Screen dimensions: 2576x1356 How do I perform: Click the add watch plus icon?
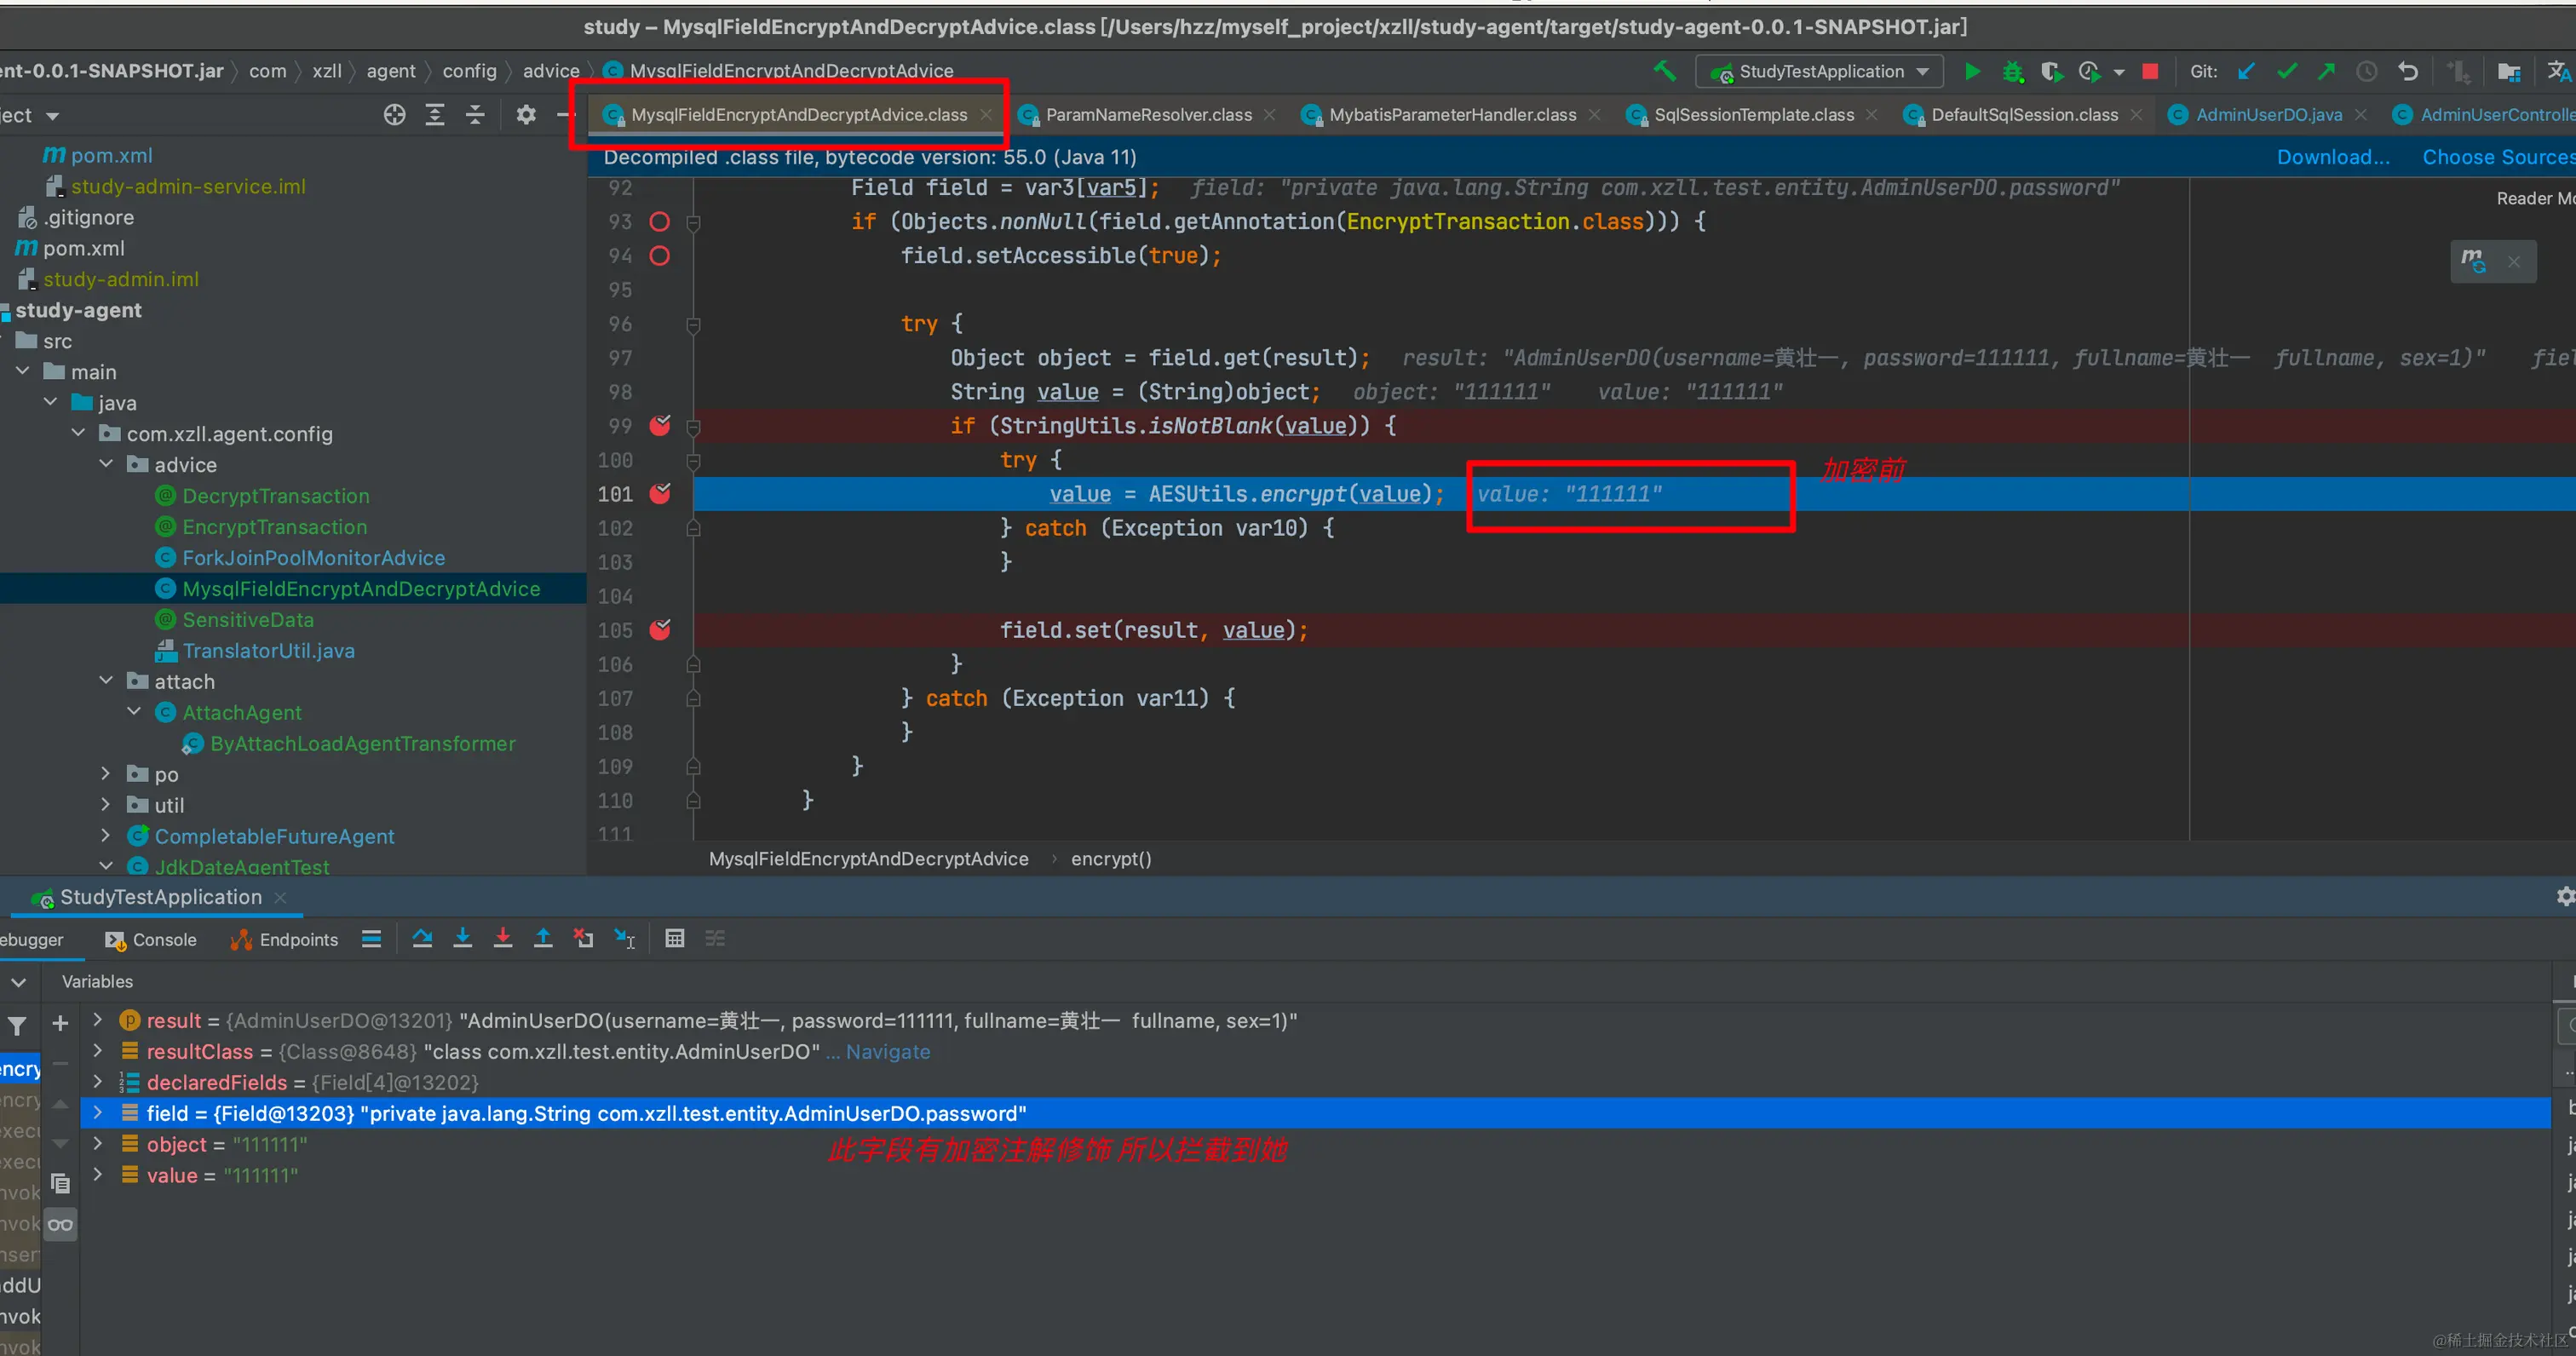(x=60, y=1023)
